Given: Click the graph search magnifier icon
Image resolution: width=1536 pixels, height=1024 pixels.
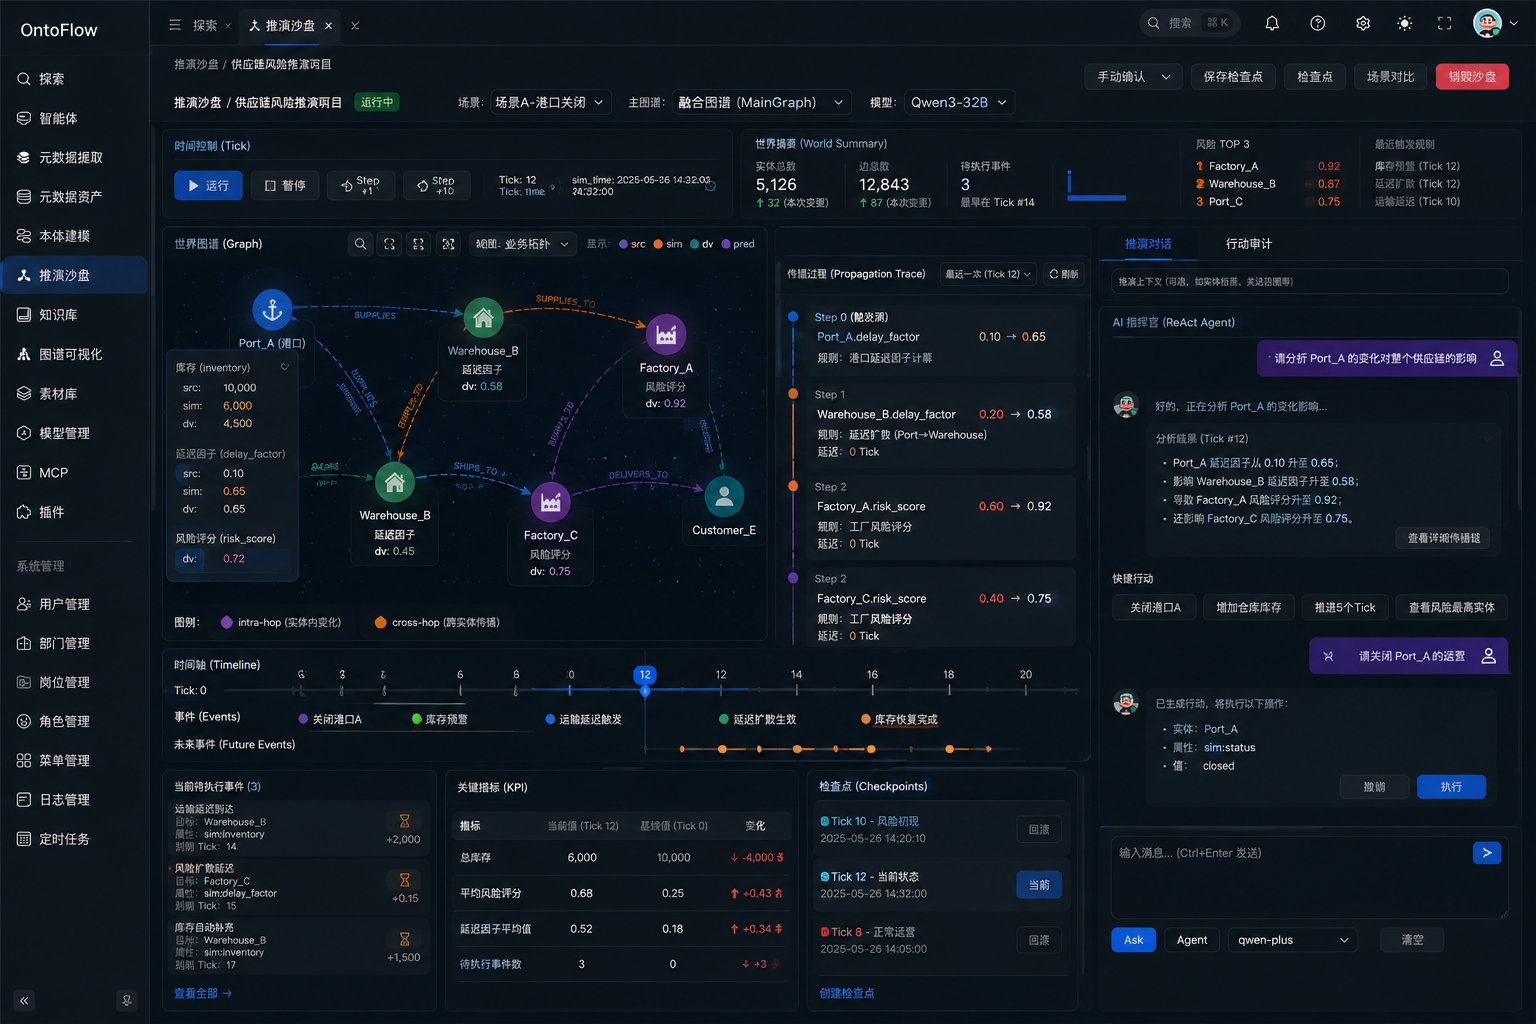Looking at the screenshot, I should click(x=361, y=244).
